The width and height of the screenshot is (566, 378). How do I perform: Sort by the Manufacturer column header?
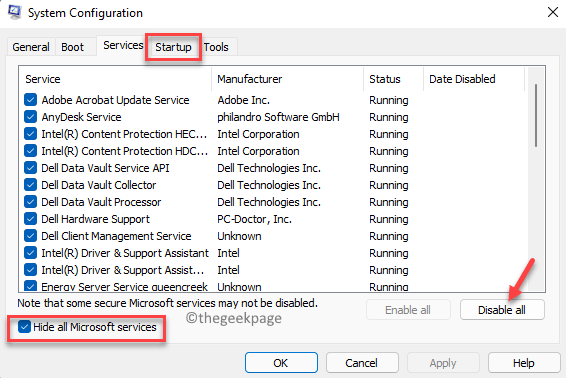click(x=287, y=79)
